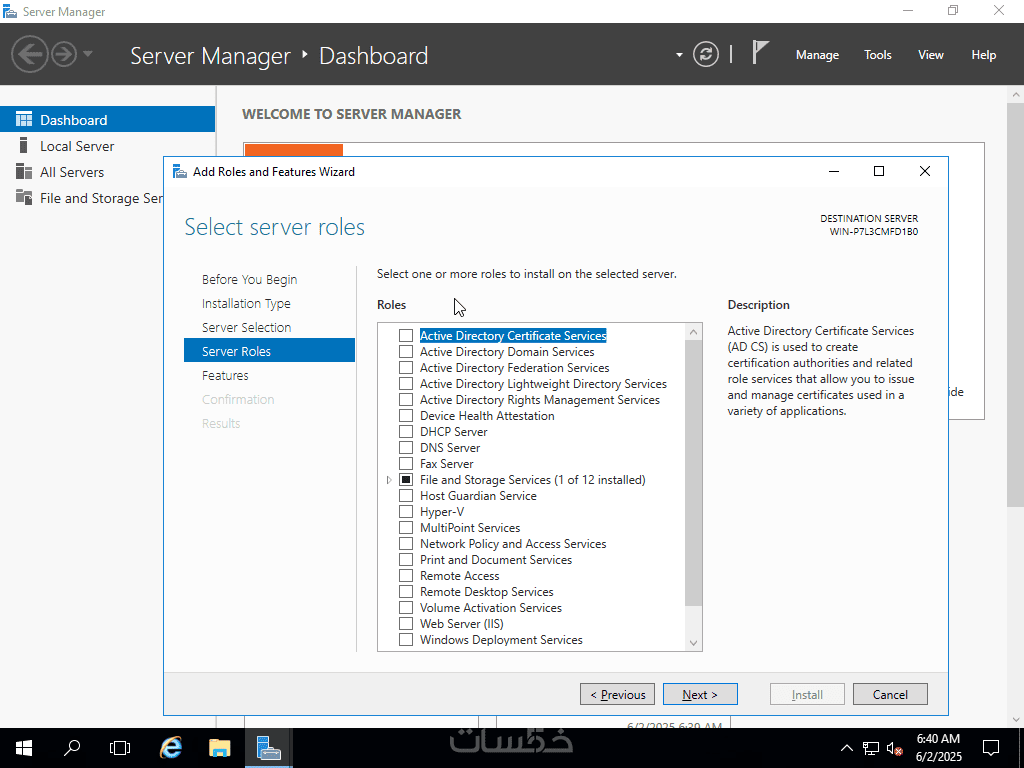Check Network Policy and Access Services
This screenshot has width=1024, height=768.
[406, 543]
